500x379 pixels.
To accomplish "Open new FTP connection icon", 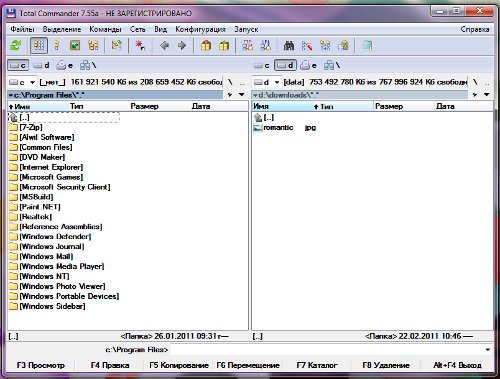I will (x=266, y=45).
